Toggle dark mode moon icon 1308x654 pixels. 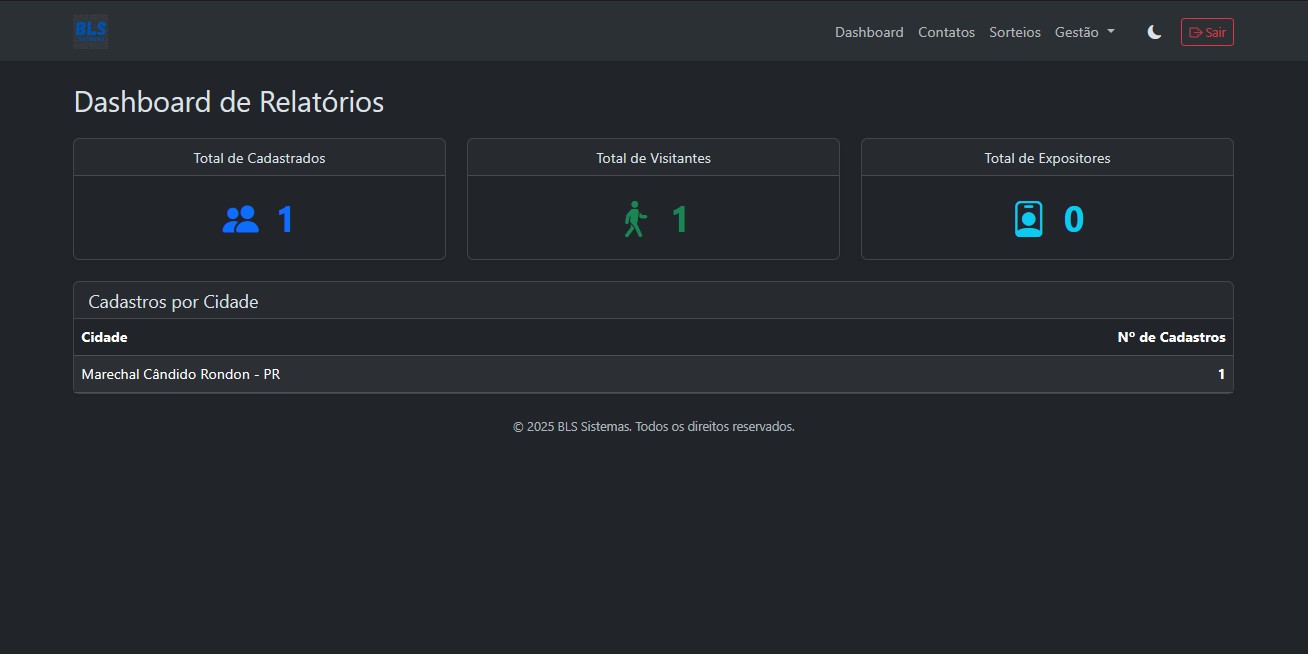coord(1154,32)
